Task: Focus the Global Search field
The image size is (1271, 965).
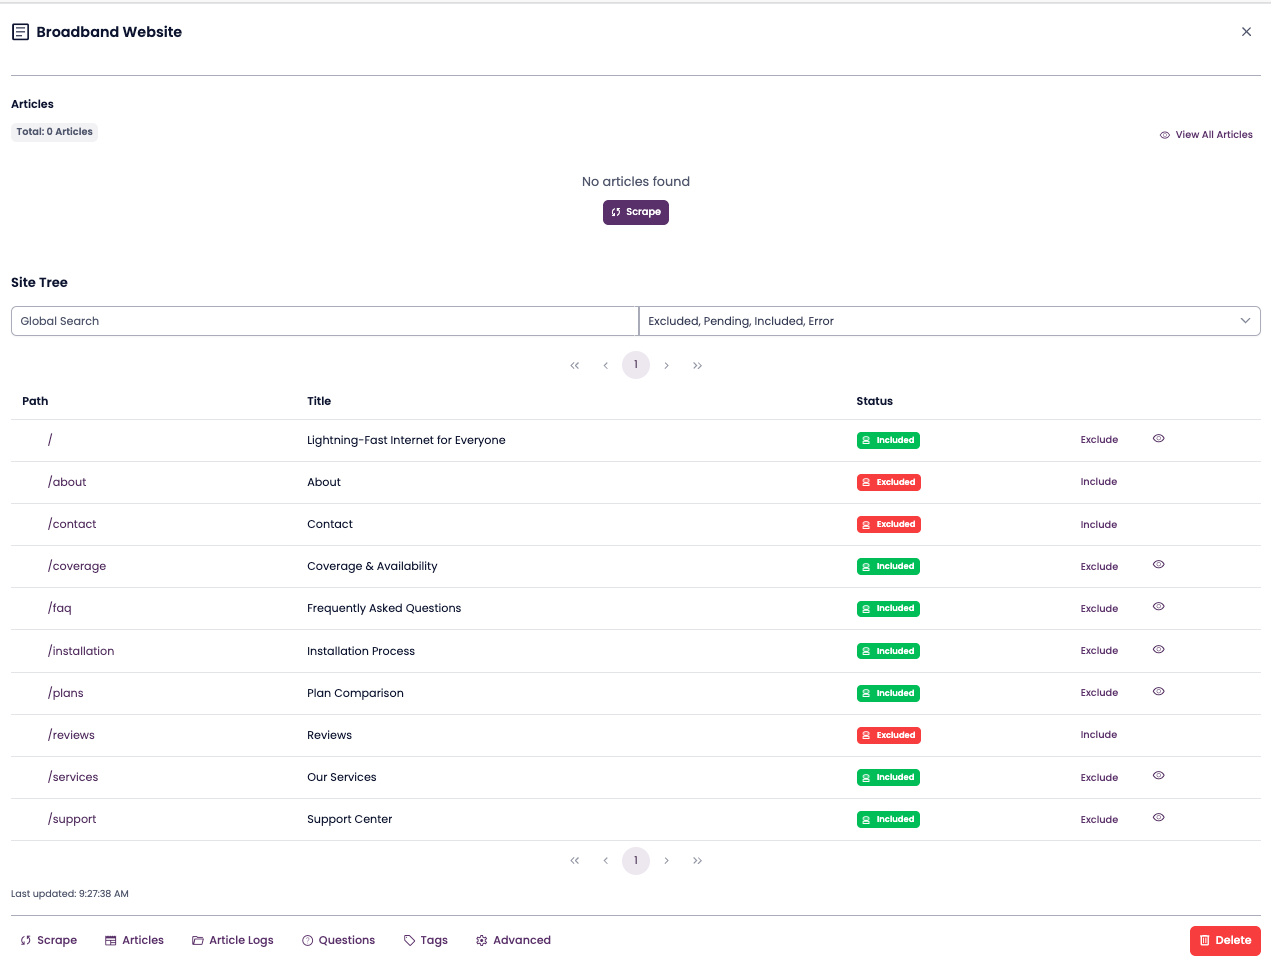Action: 324,321
